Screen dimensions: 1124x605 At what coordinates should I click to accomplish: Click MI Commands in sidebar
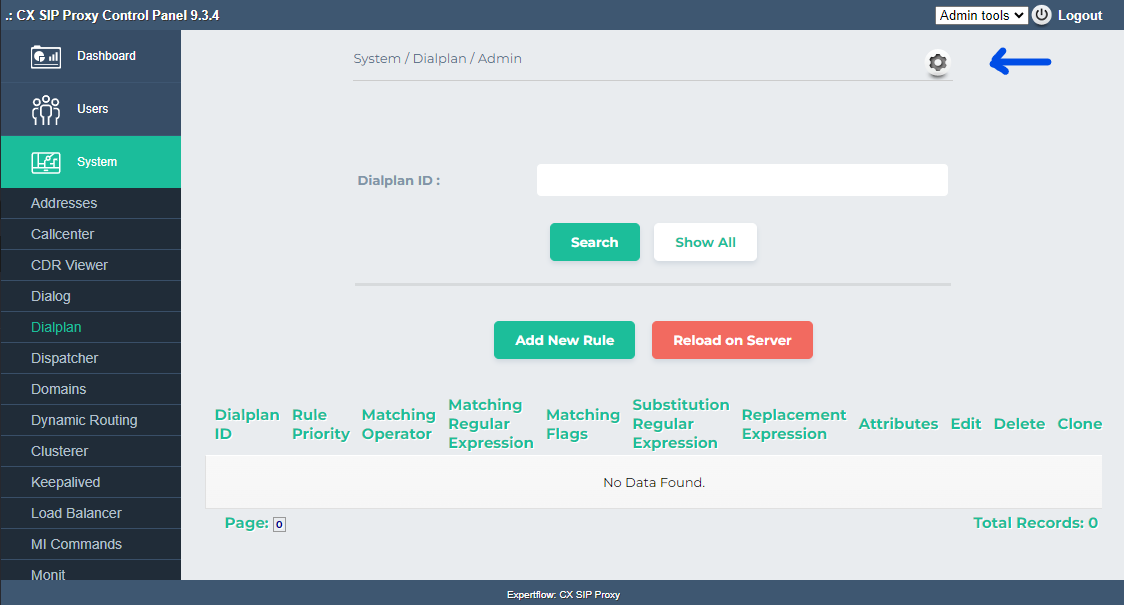(x=76, y=544)
